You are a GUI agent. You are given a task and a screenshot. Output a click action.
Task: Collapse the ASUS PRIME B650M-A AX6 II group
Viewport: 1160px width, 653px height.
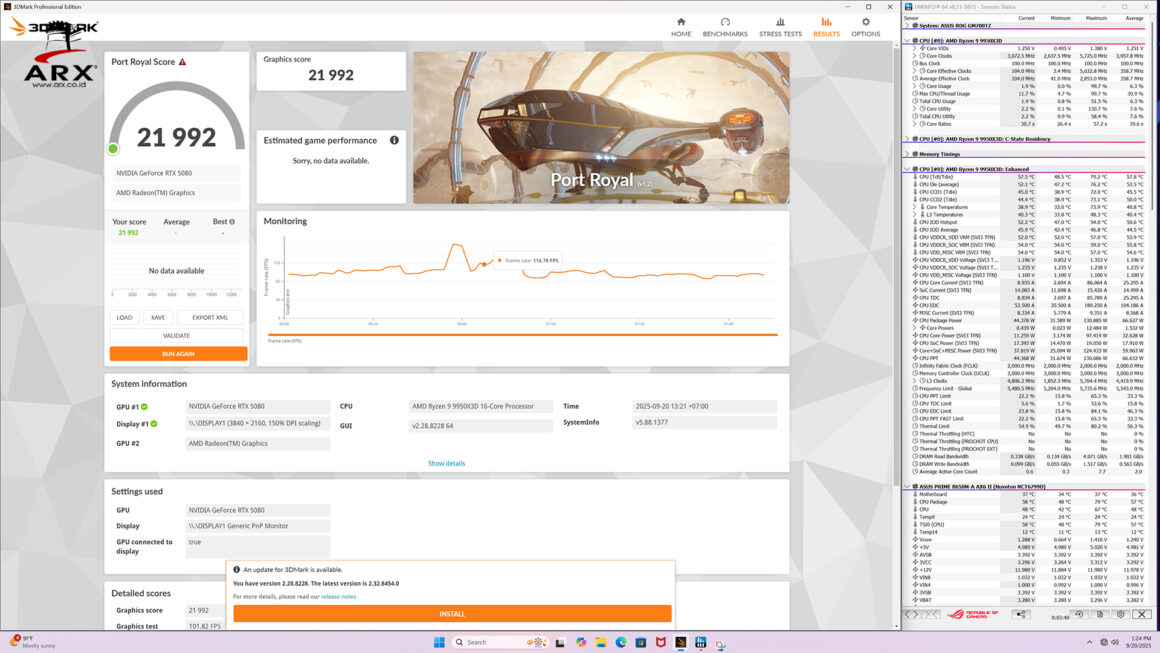pos(908,487)
